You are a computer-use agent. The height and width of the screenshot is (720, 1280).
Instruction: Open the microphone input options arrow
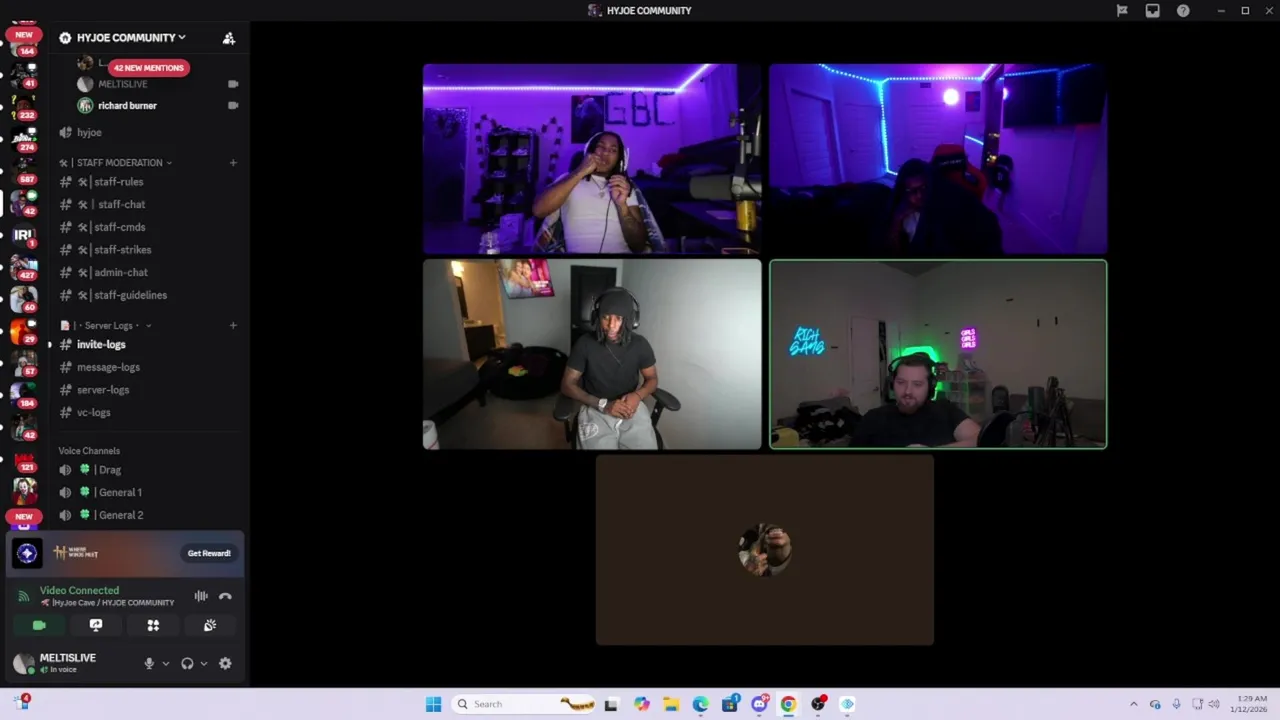click(x=165, y=663)
